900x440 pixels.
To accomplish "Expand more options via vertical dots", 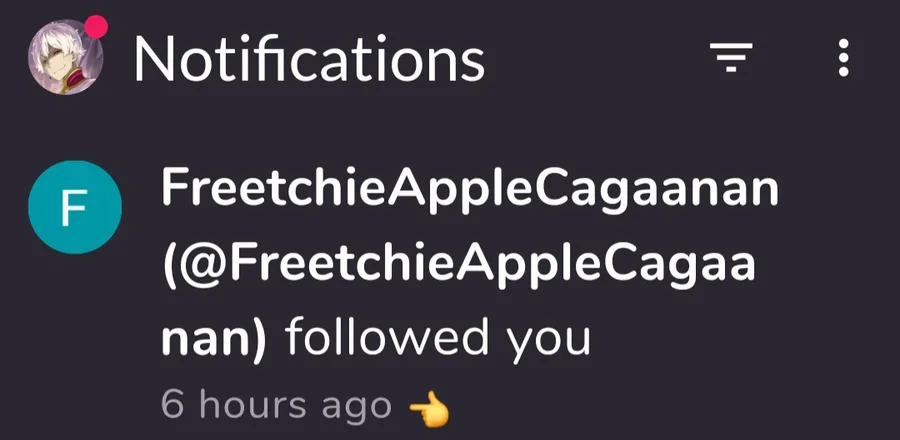I will pyautogui.click(x=843, y=57).
